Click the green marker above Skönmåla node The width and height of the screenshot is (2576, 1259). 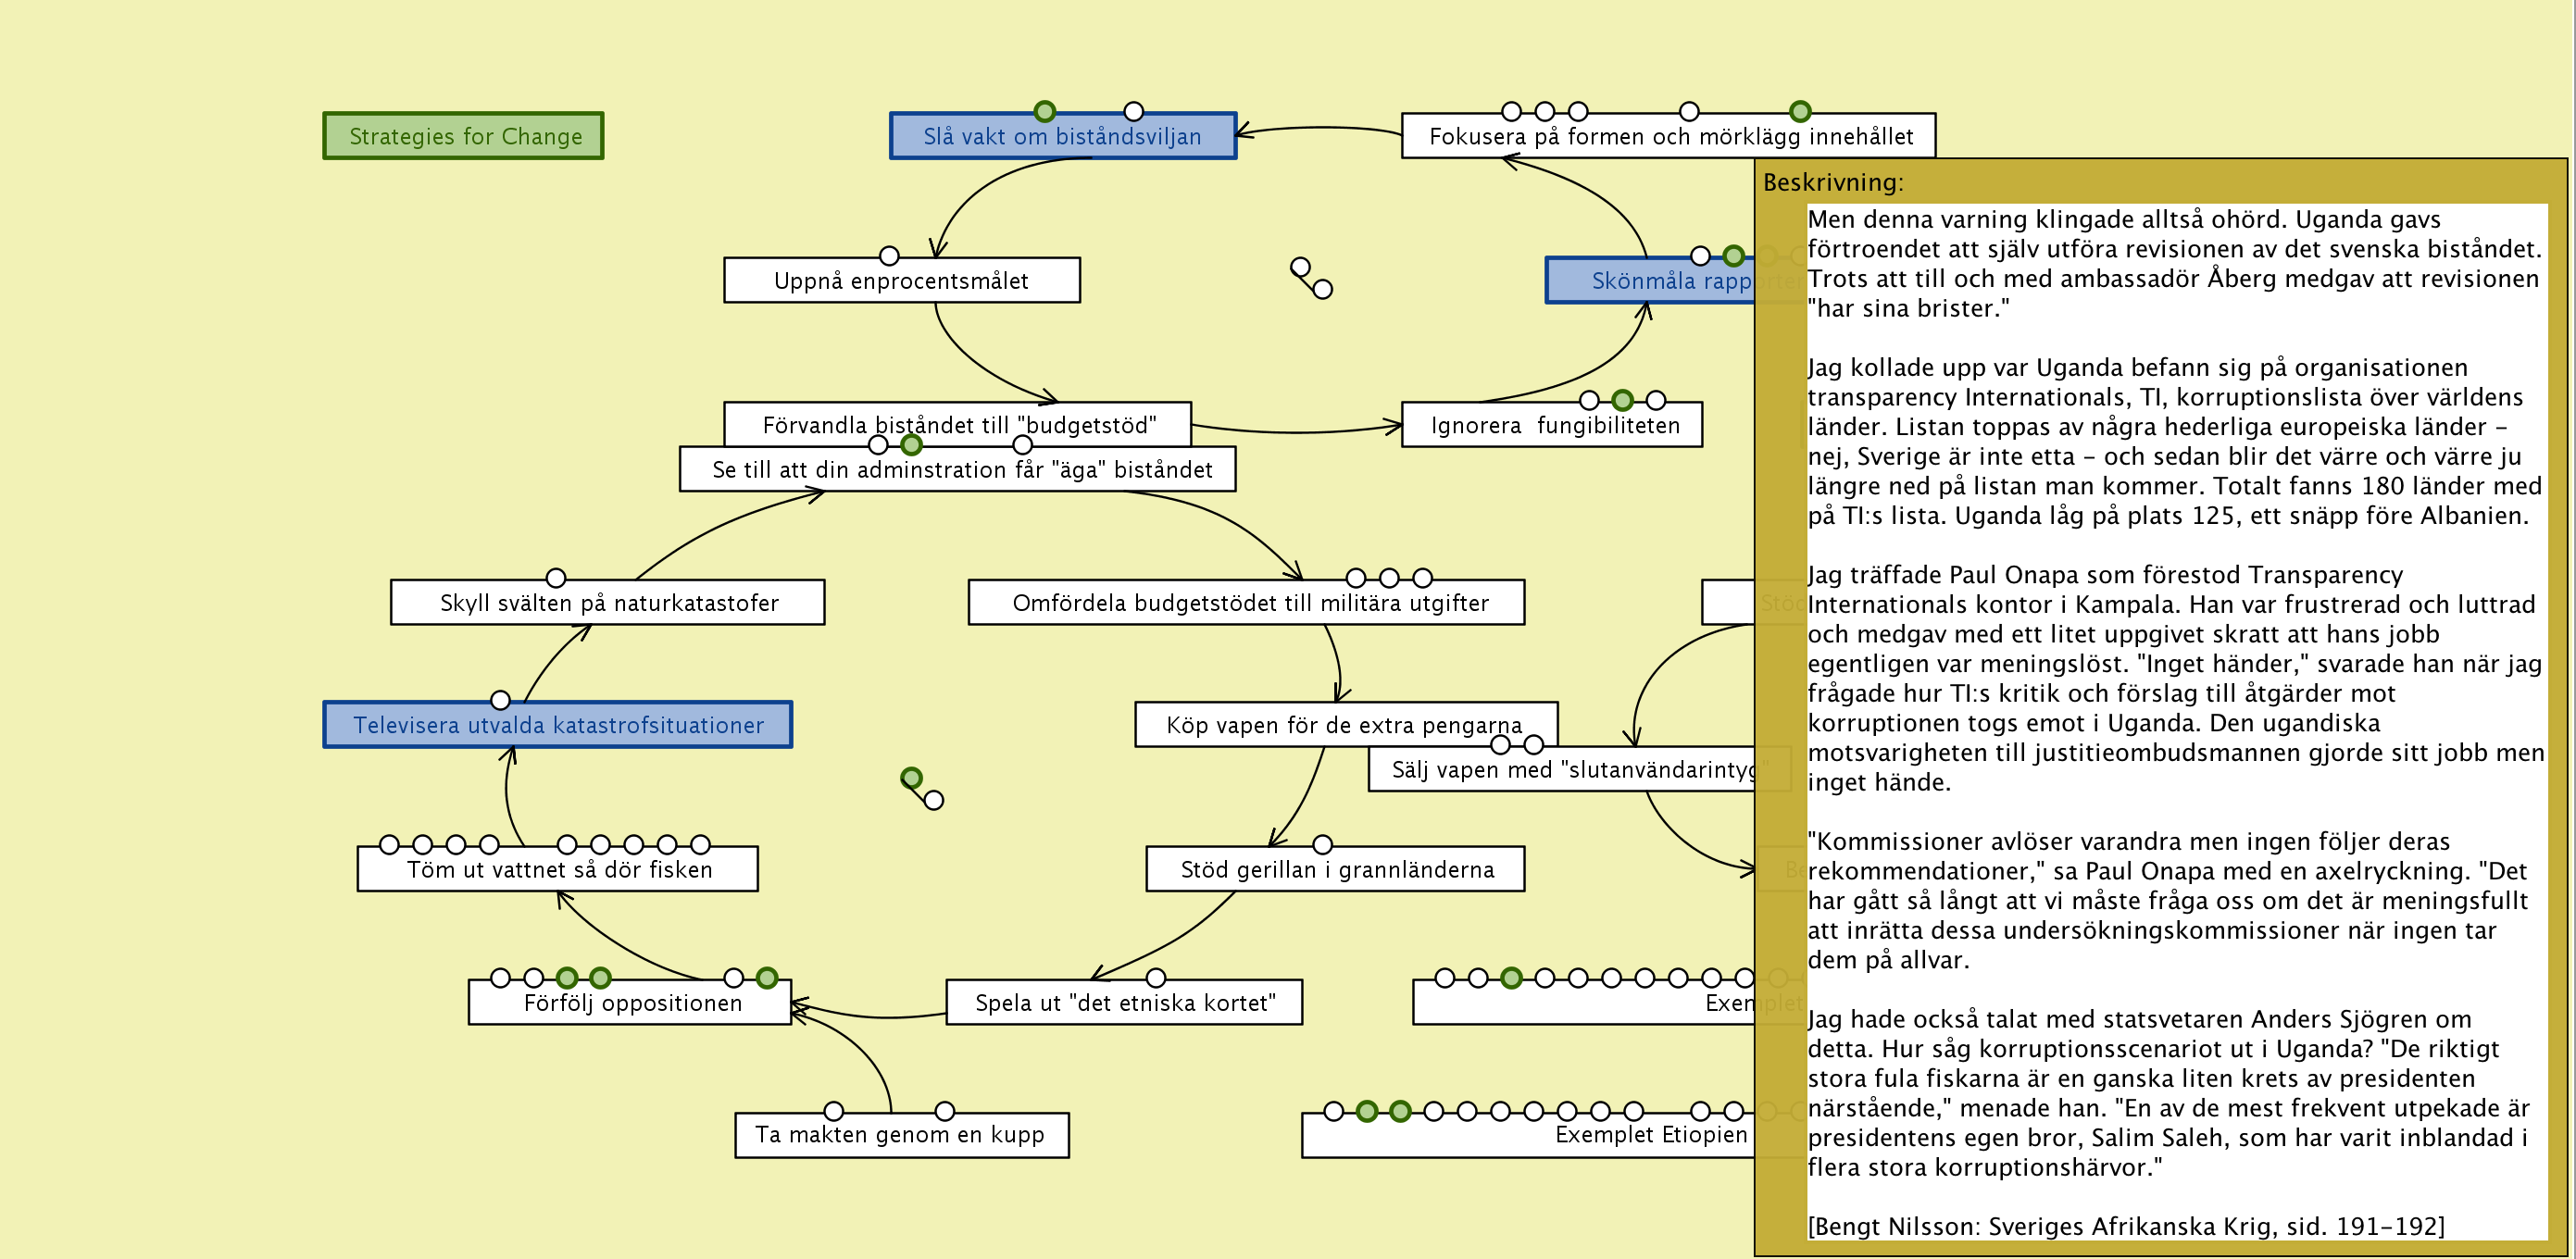tap(1733, 256)
